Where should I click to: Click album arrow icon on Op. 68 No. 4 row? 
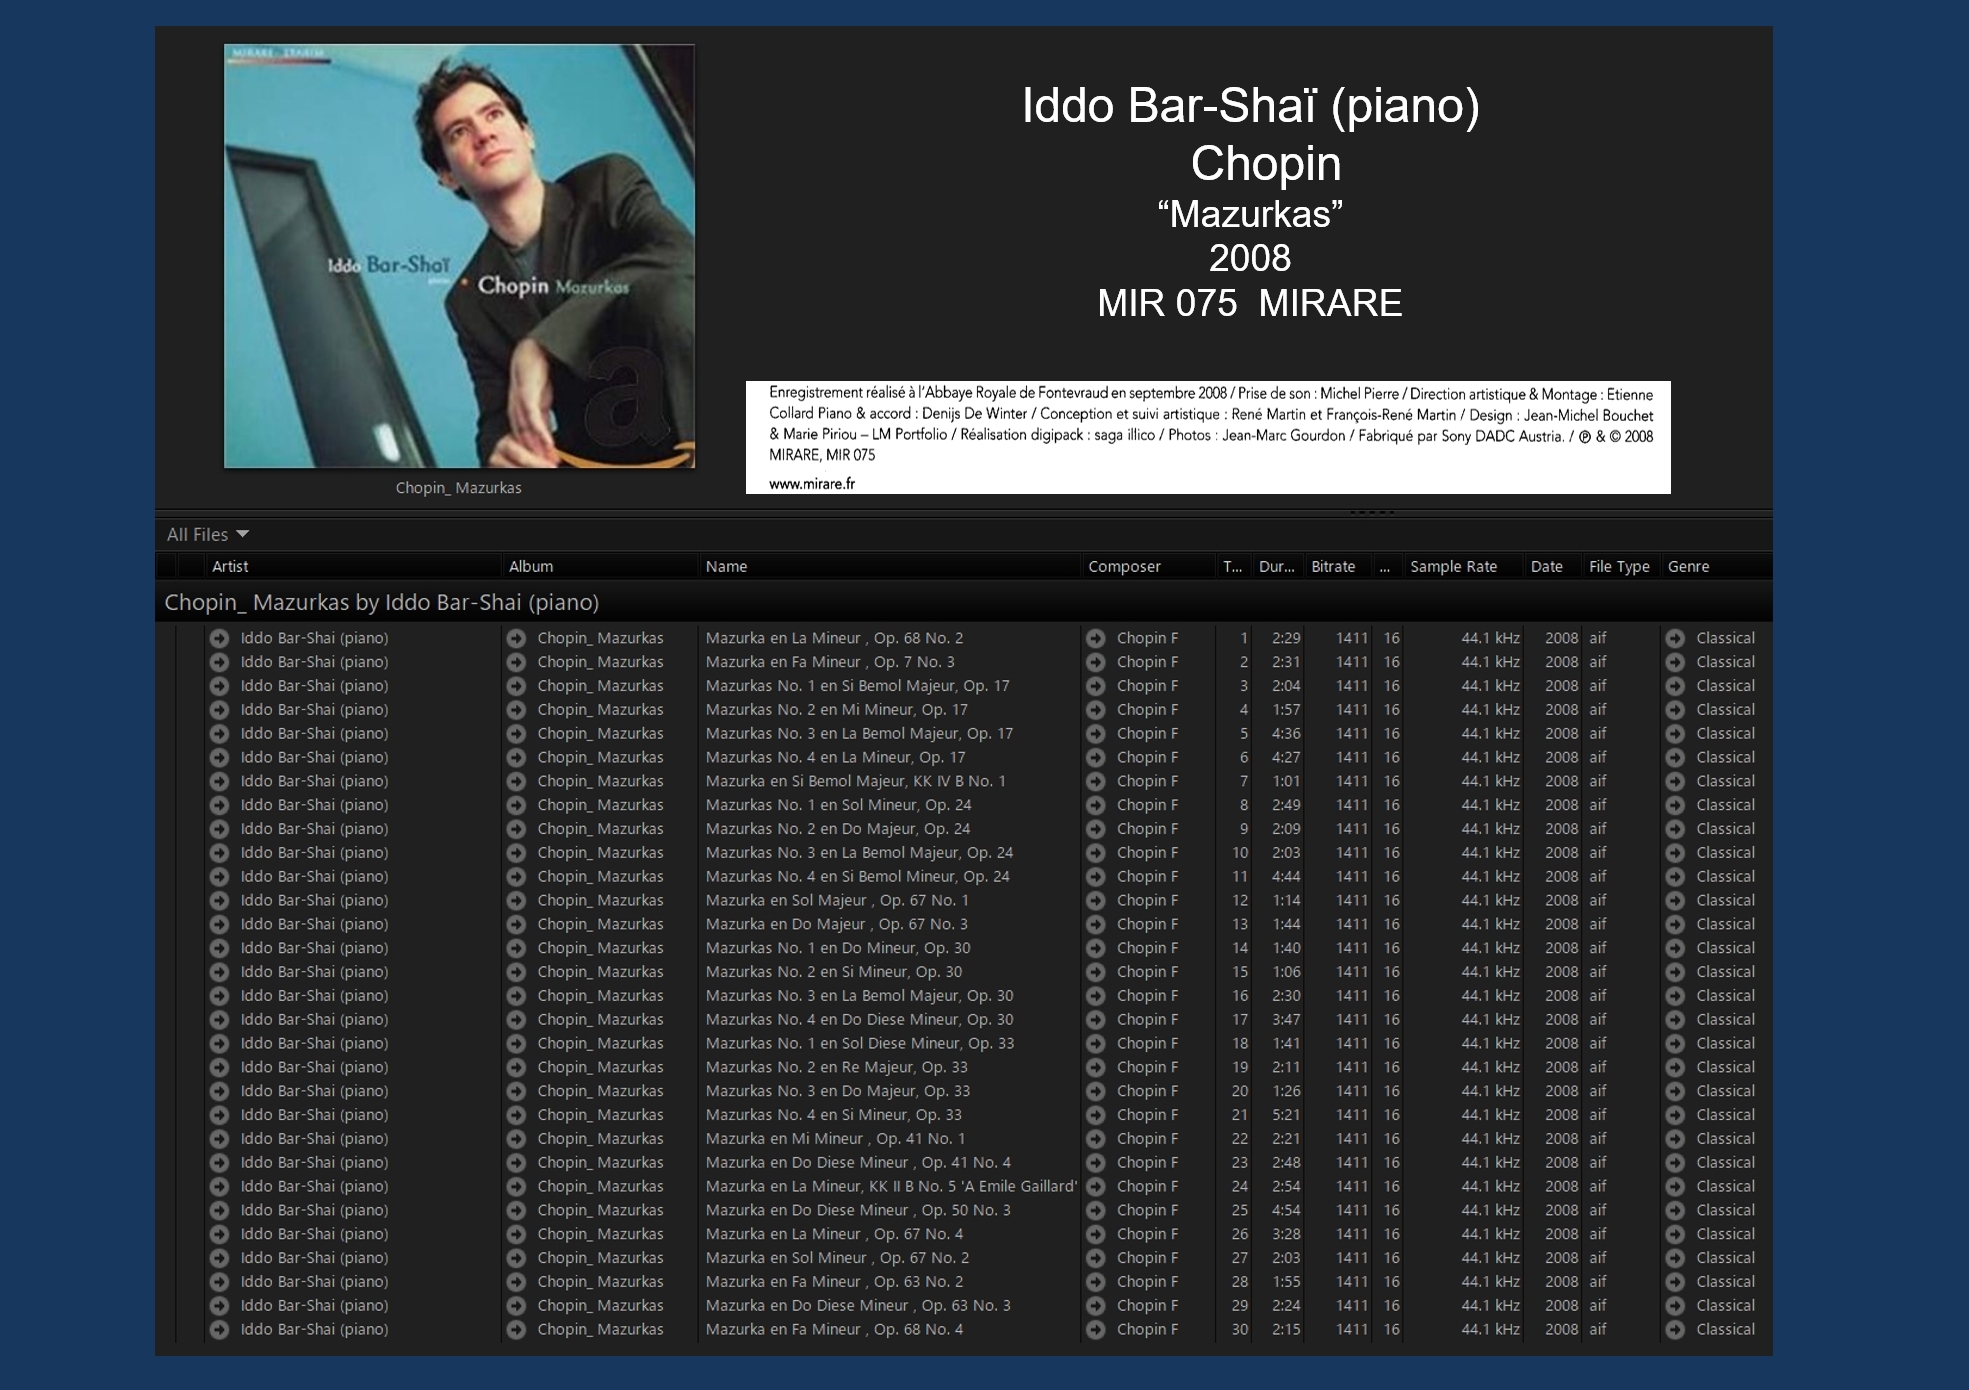[516, 1329]
